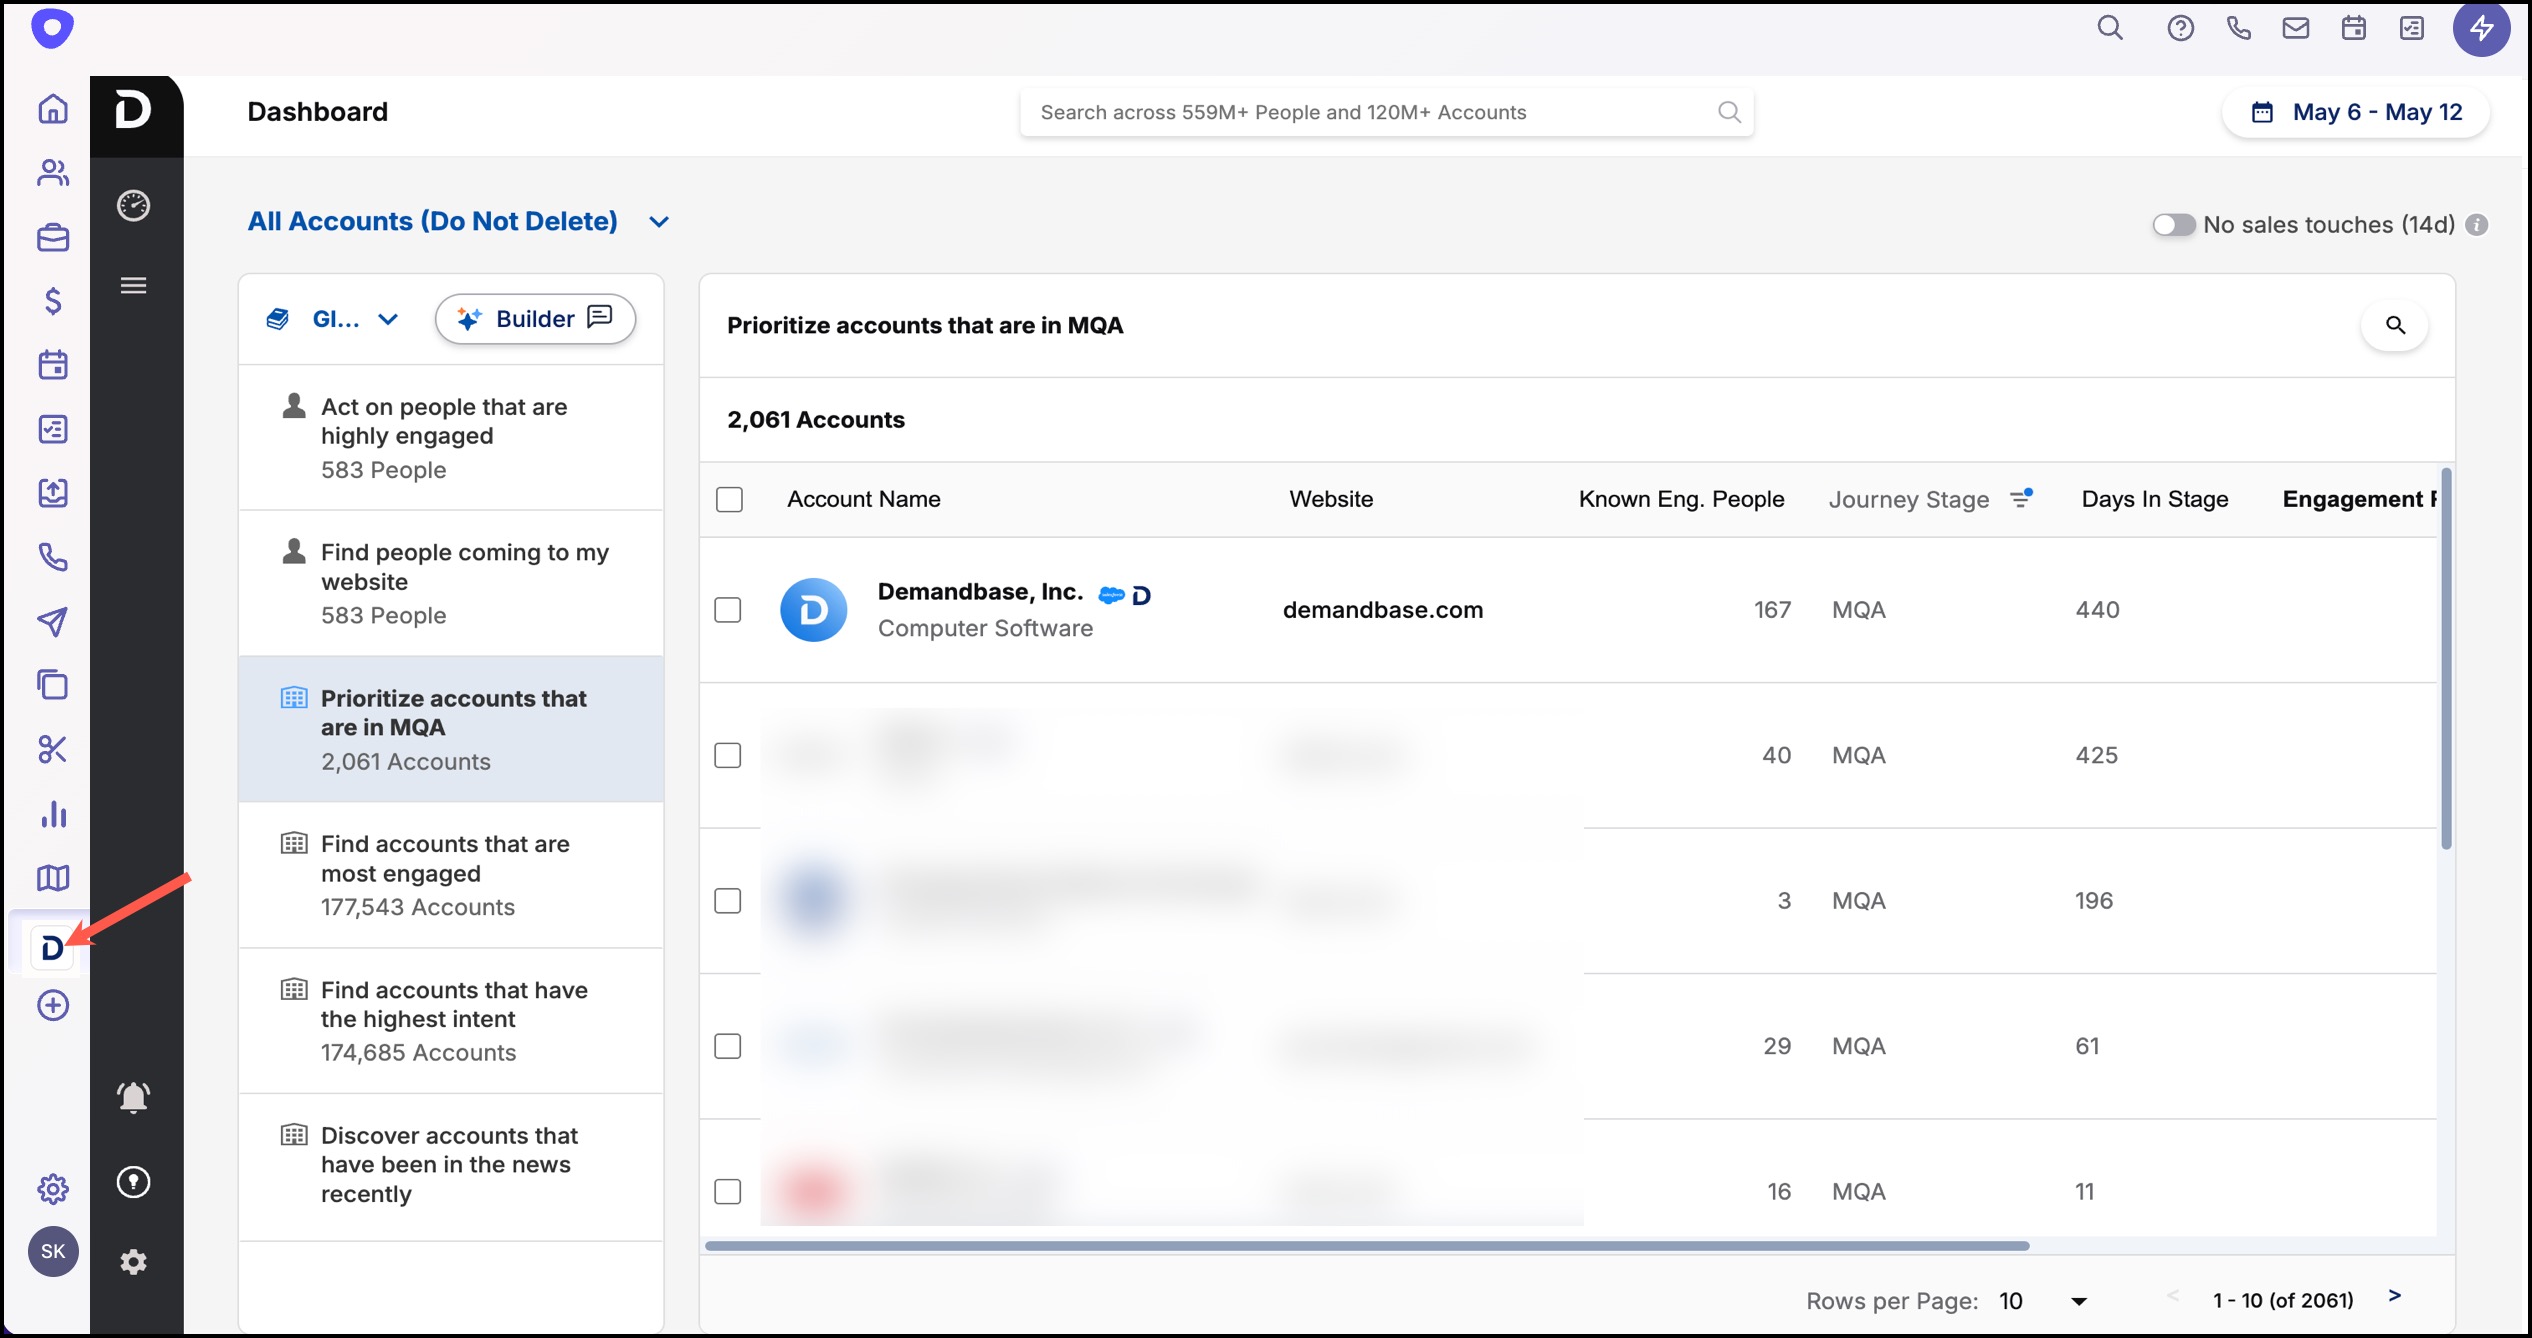Open the notifications bell icon
Image resolution: width=2532 pixels, height=1338 pixels.
coord(133,1097)
